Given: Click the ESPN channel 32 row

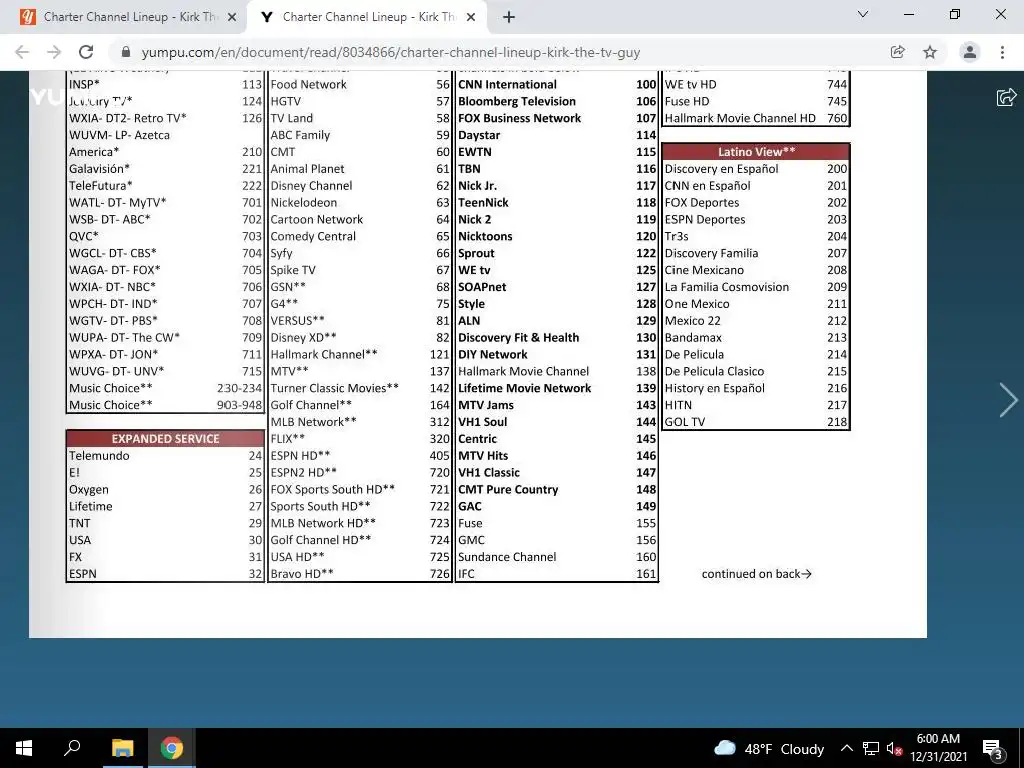Looking at the screenshot, I should click(165, 574).
